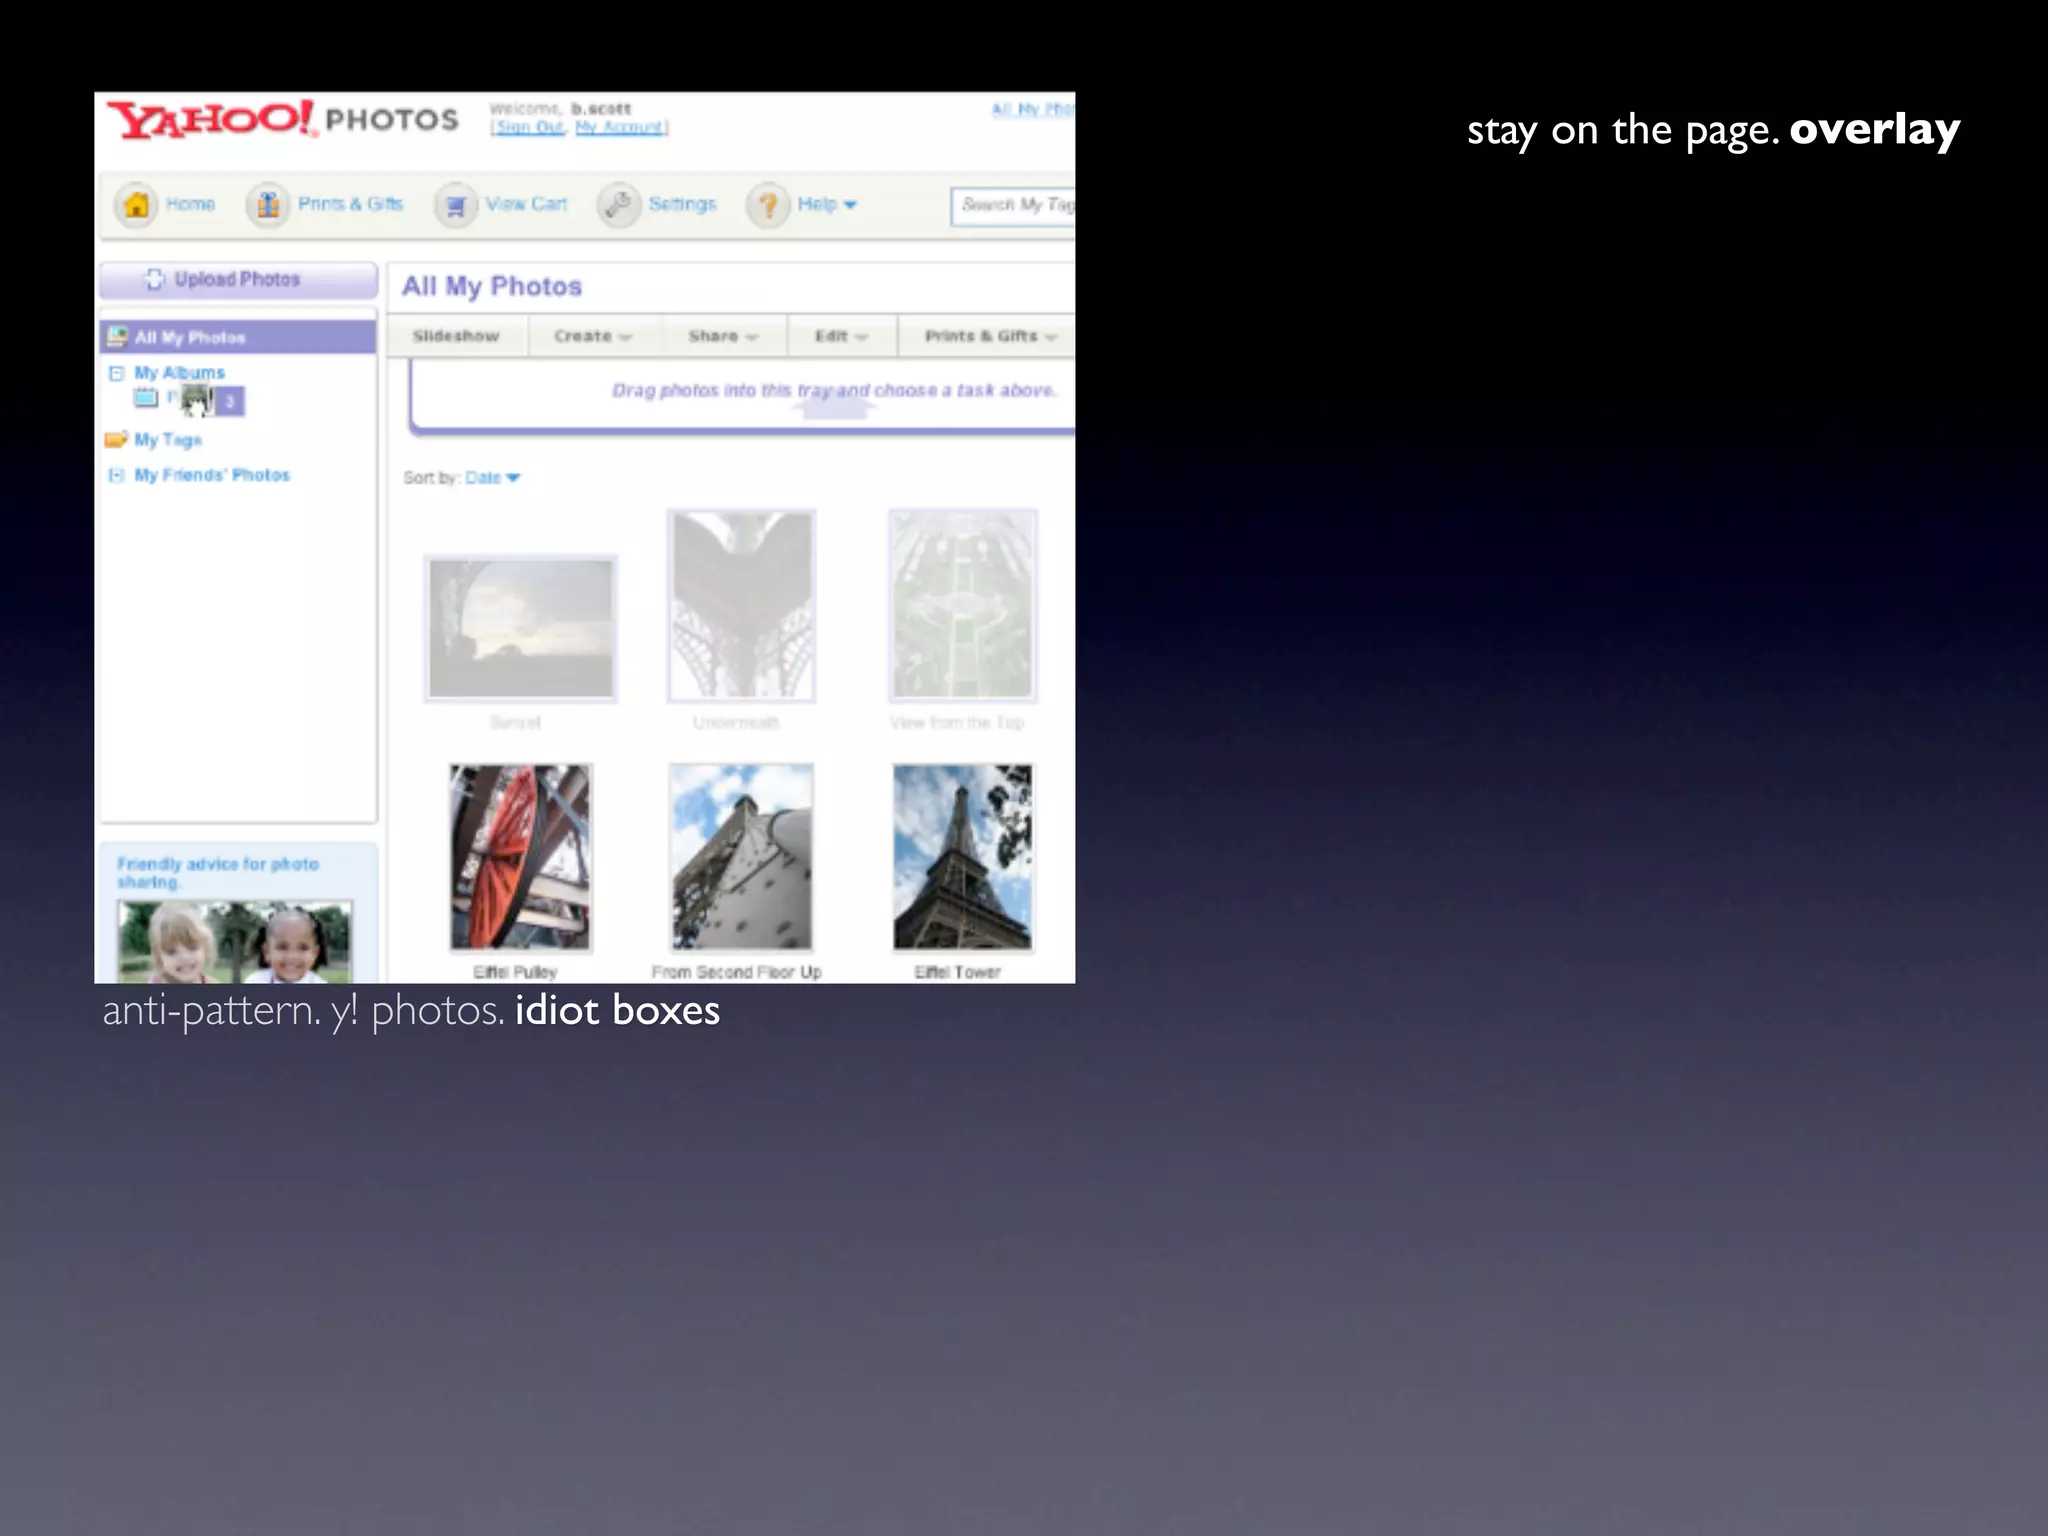Click the Search My Tags input field
The image size is (2048, 1536).
(1013, 205)
